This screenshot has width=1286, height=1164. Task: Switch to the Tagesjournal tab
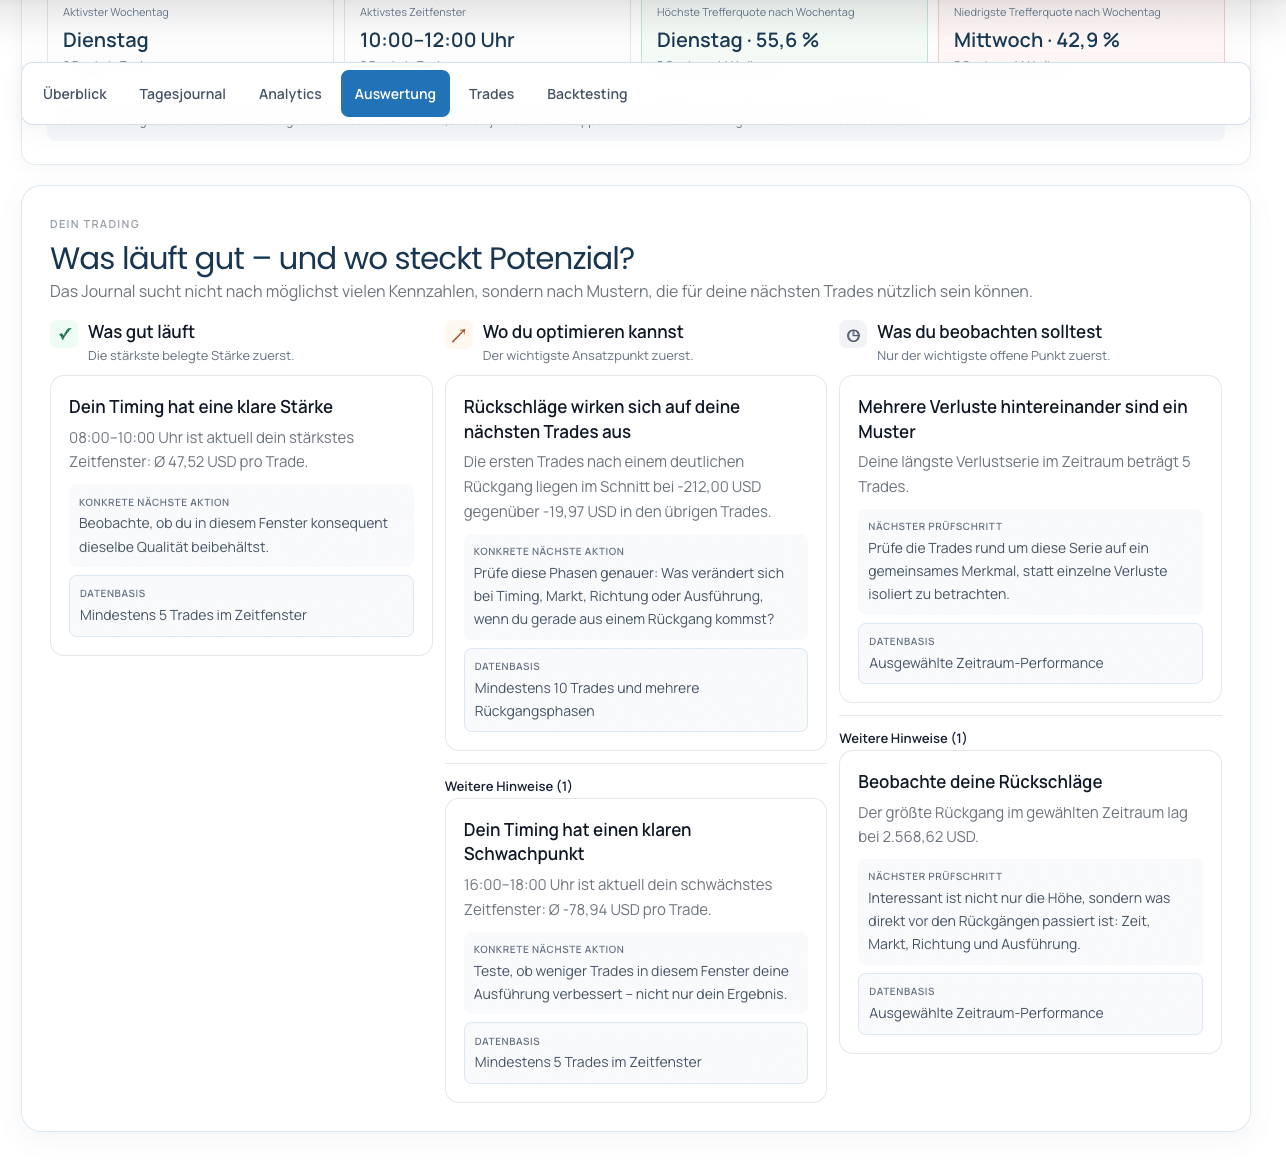pos(183,94)
